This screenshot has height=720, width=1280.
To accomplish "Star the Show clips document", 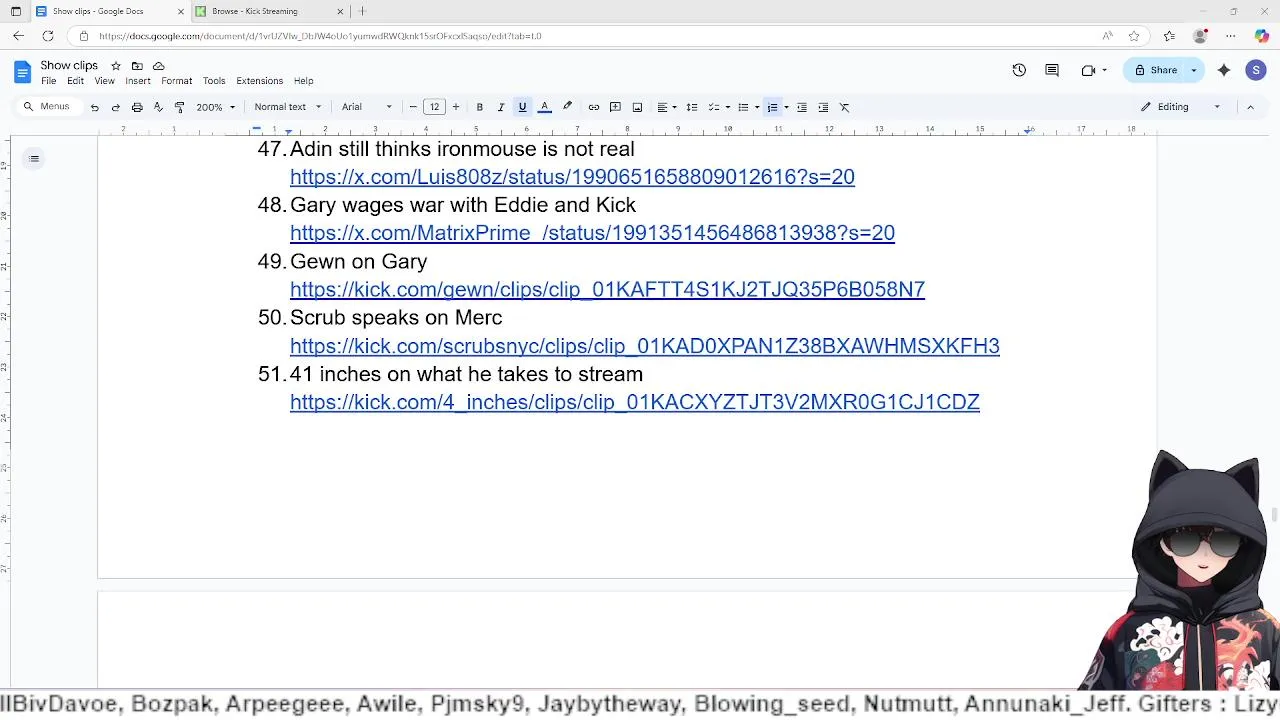I will (x=116, y=66).
